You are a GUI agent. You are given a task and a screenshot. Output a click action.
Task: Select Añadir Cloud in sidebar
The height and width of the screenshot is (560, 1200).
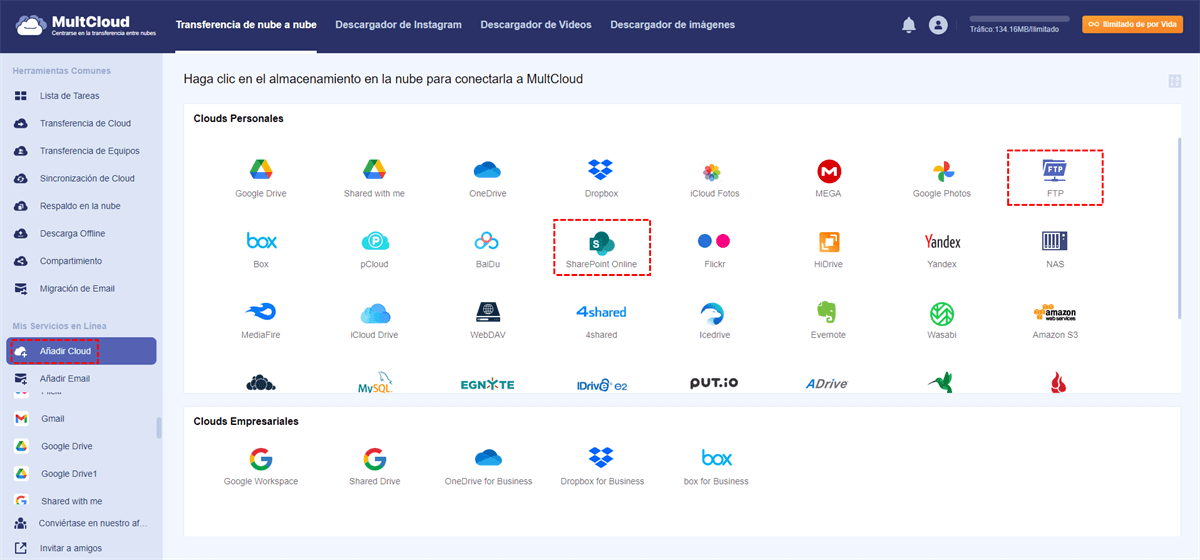[x=81, y=351]
